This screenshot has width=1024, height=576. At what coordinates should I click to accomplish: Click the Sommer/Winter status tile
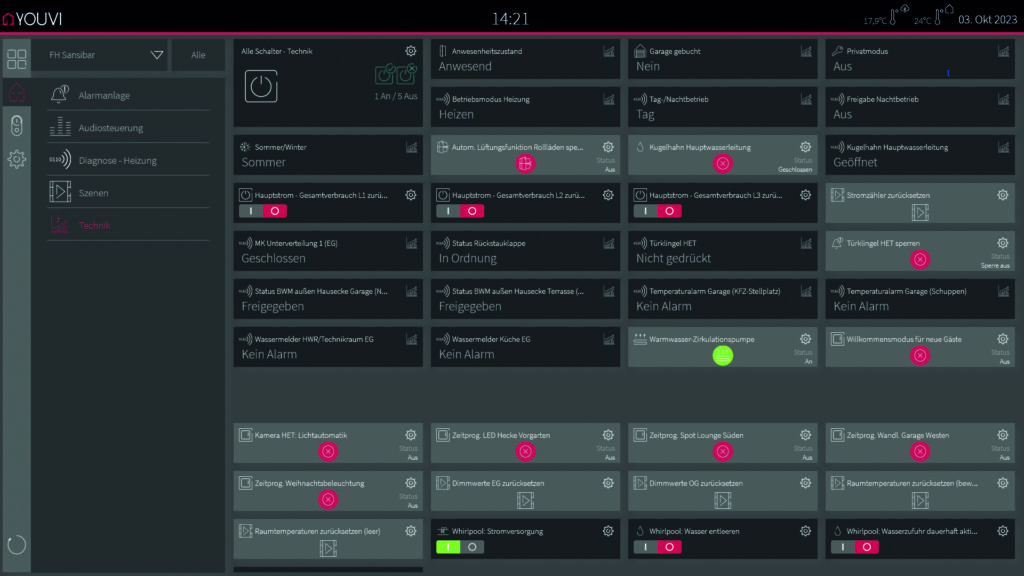[x=326, y=154]
